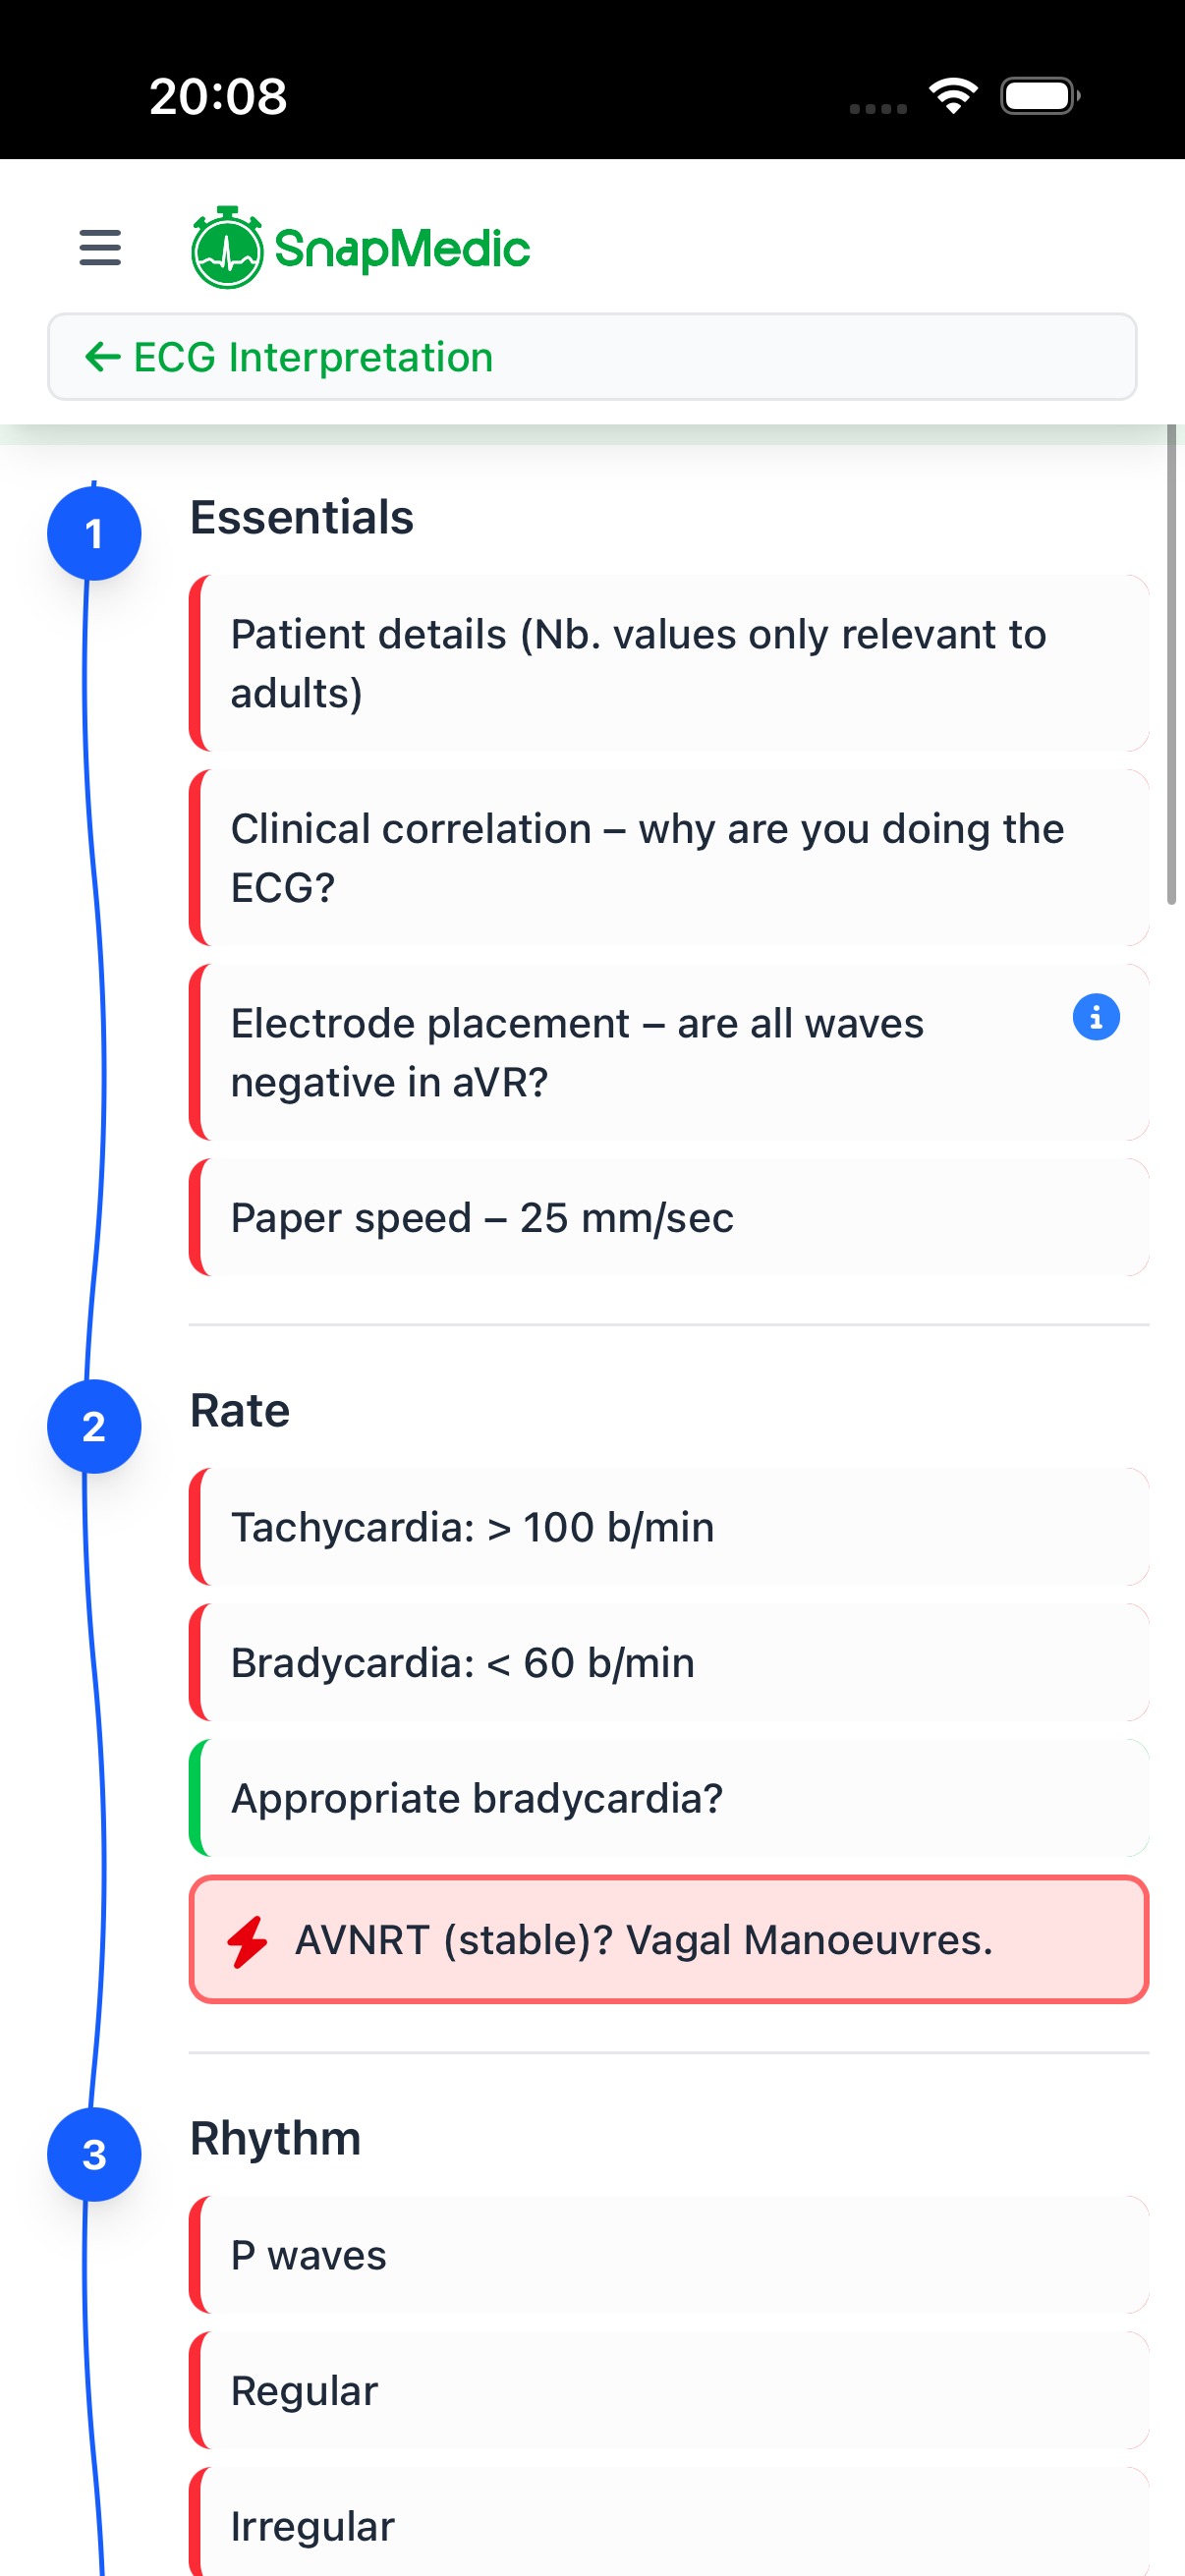Open info icon for electrode placement
This screenshot has width=1185, height=2576.
1096,1018
